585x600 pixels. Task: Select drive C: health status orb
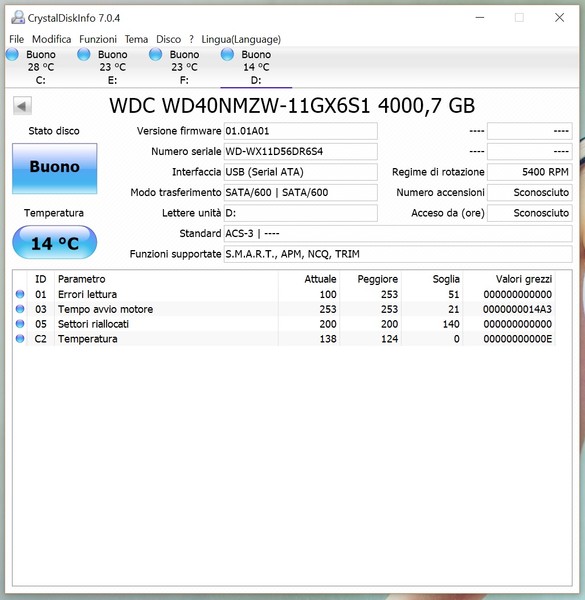click(12, 54)
